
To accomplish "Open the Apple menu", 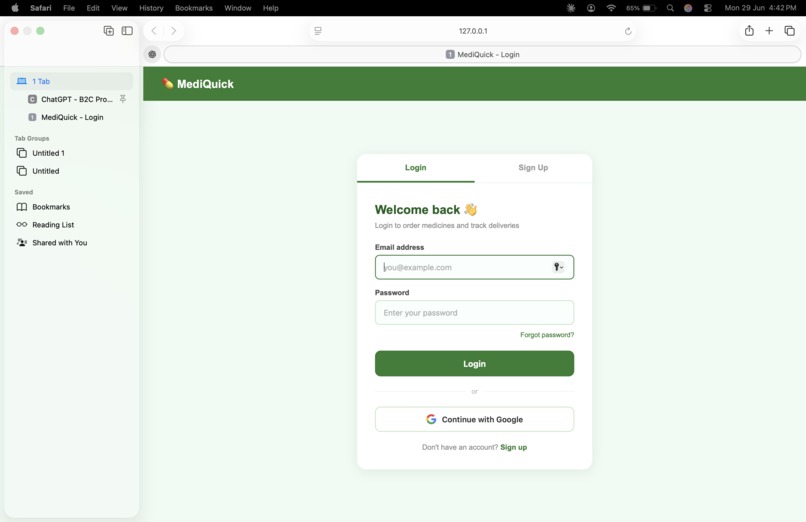I will tap(15, 8).
